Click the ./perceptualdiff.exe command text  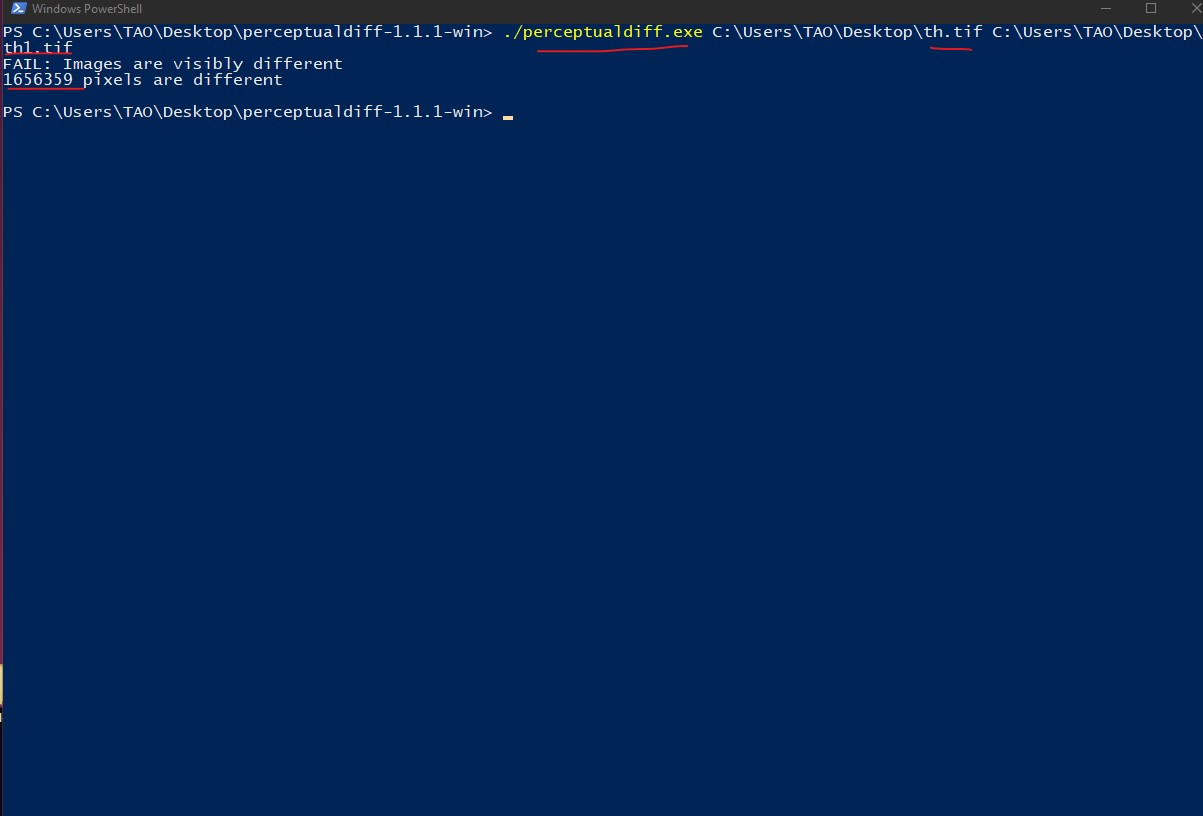click(603, 32)
